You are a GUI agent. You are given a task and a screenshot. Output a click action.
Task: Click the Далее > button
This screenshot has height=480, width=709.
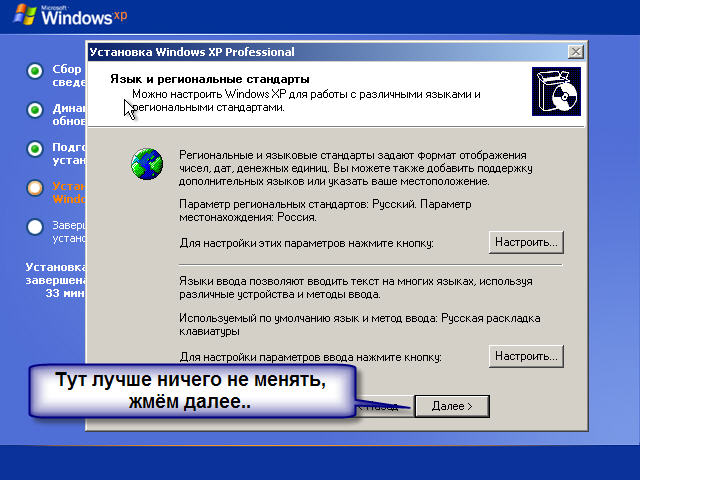452,406
